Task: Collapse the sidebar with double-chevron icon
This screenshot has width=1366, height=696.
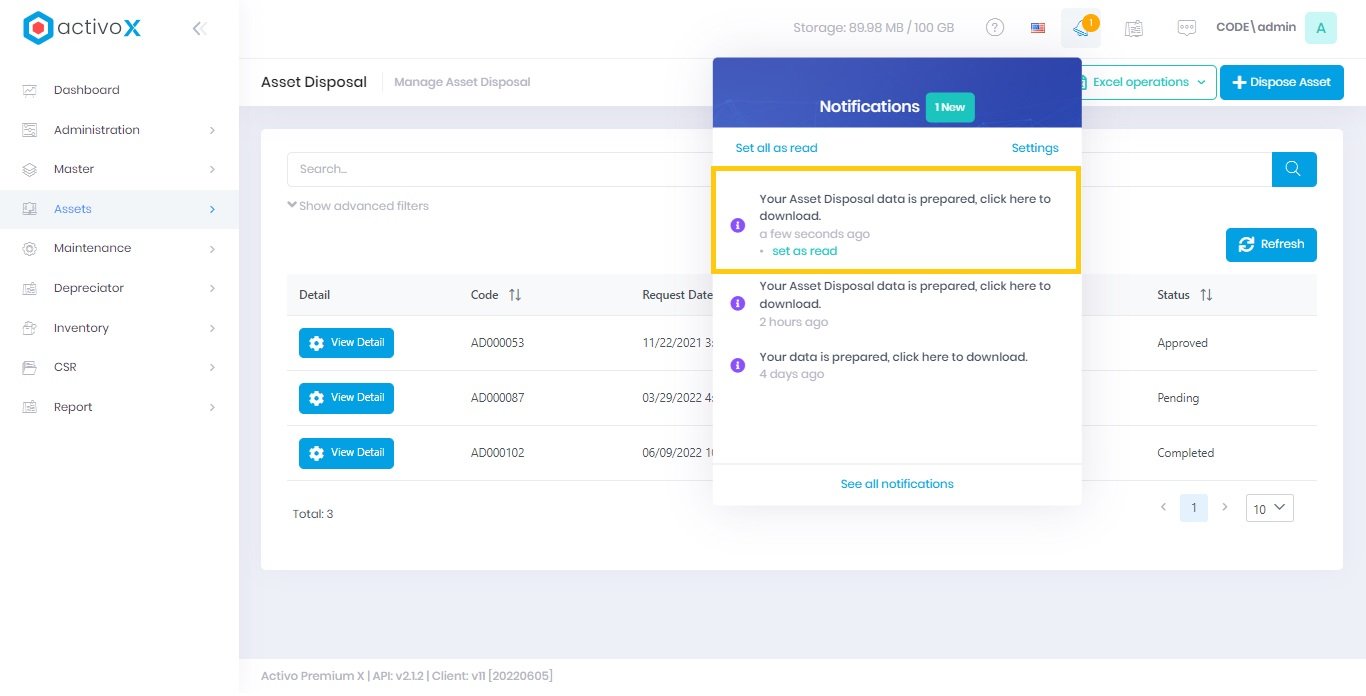Action: [x=199, y=28]
